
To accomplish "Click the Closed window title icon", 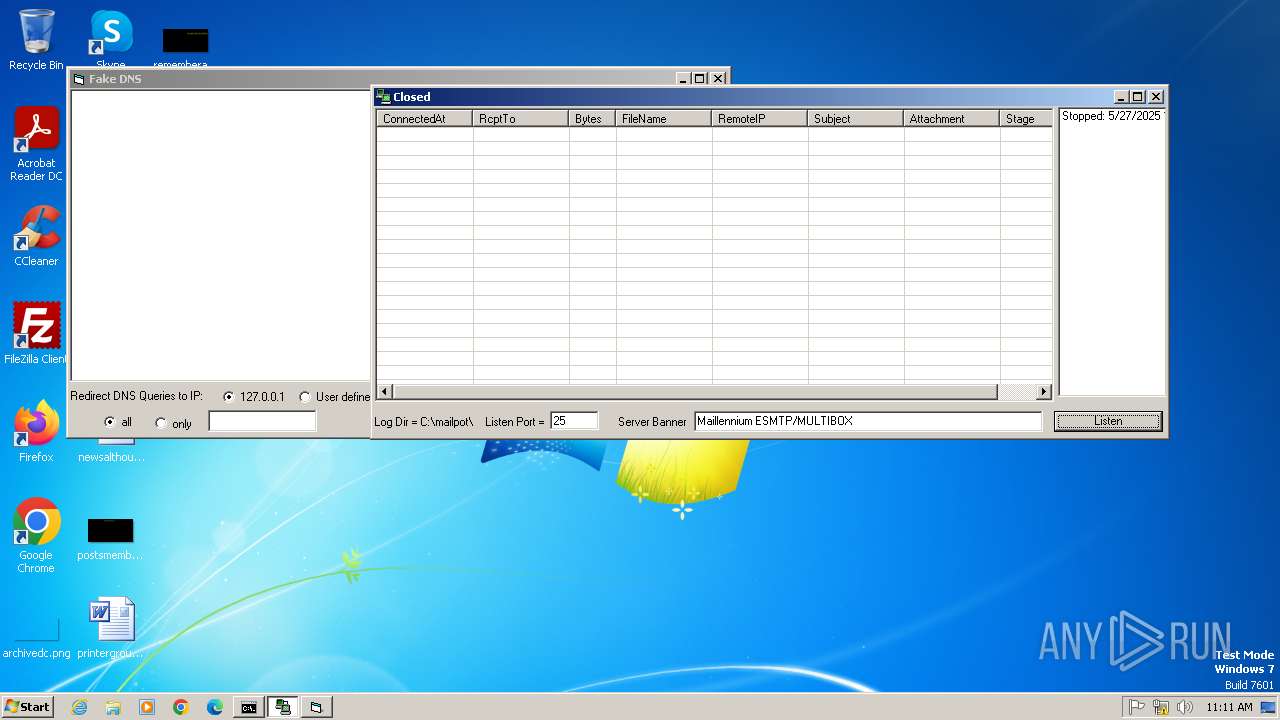I will coord(383,97).
